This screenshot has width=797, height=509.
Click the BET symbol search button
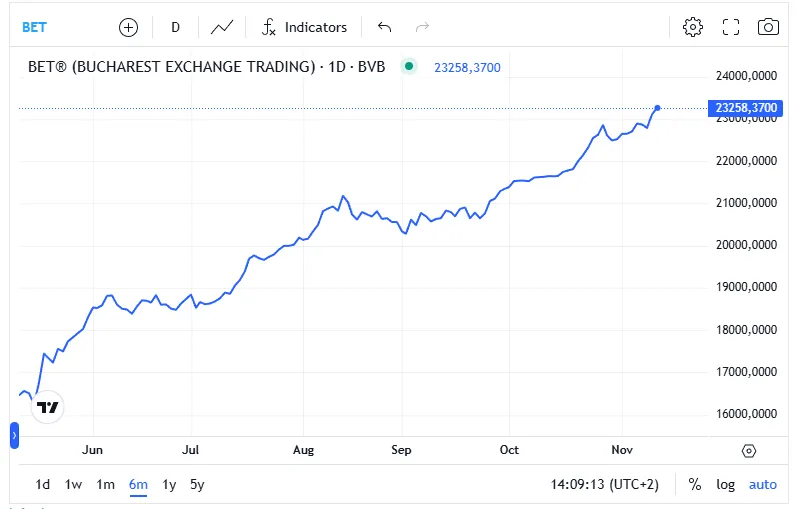click(x=35, y=27)
